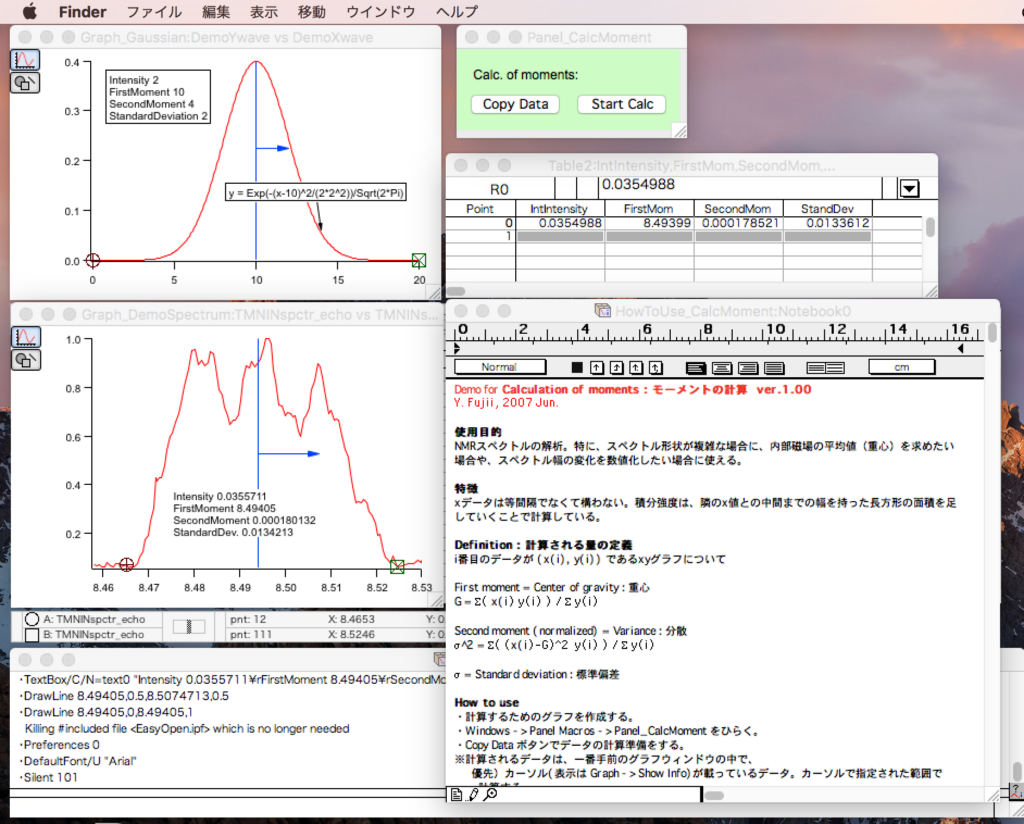Select cursor A round marker in info panel
The width and height of the screenshot is (1024, 824).
tap(32, 619)
